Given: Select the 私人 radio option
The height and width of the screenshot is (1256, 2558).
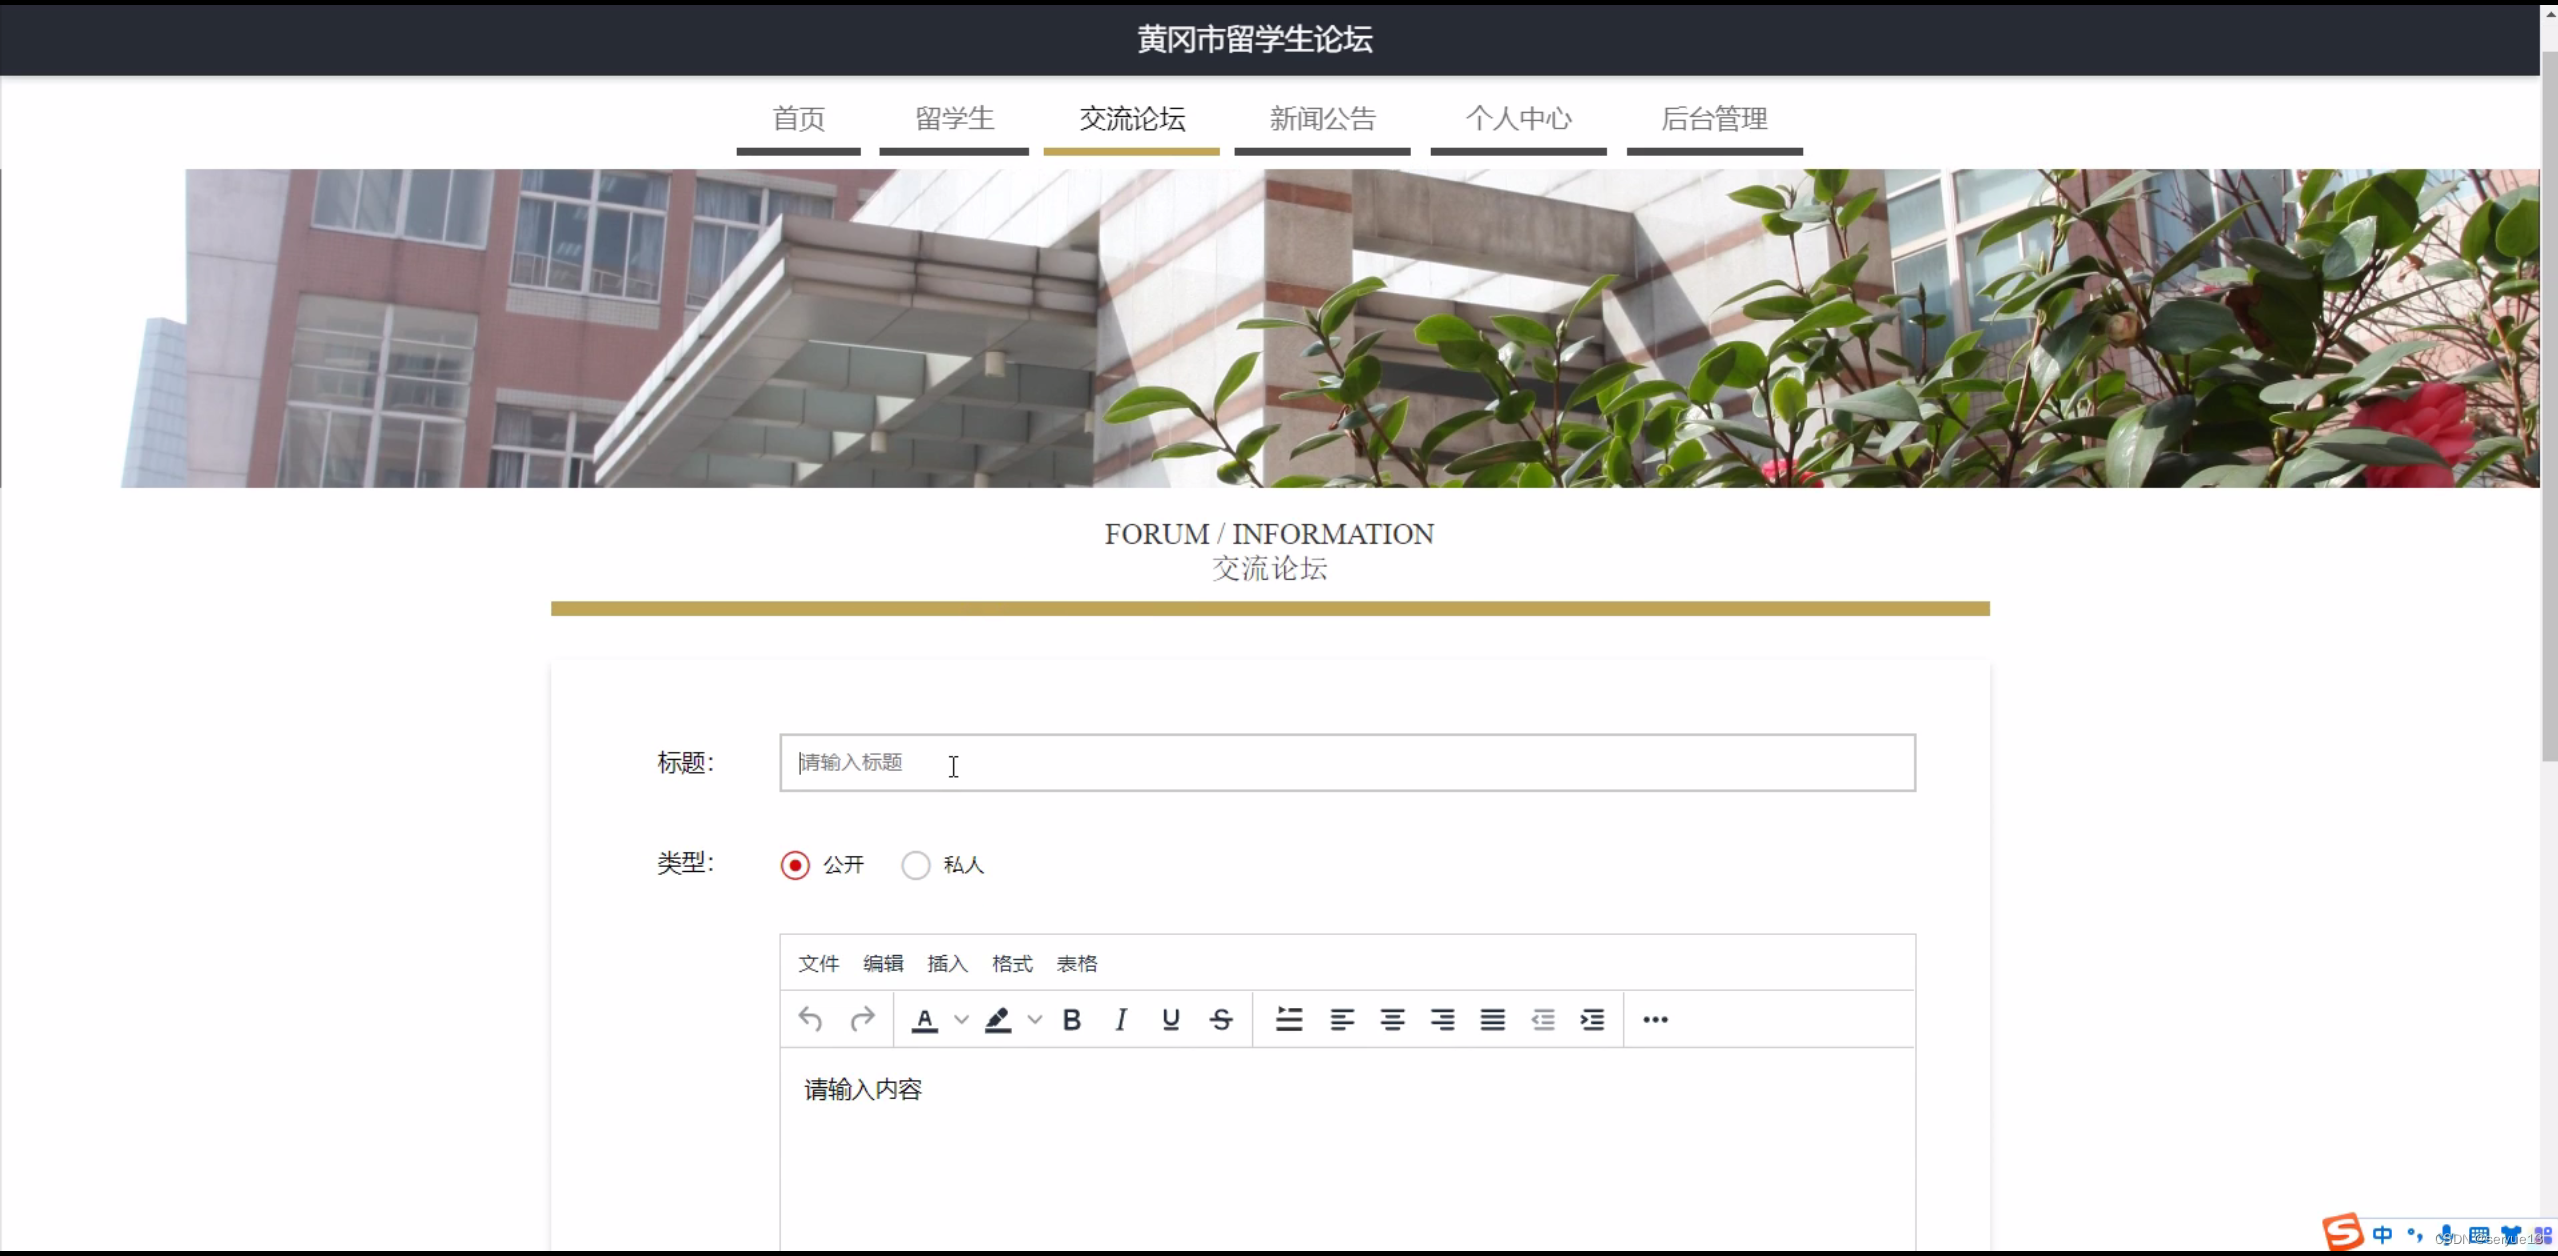Looking at the screenshot, I should pos(915,865).
